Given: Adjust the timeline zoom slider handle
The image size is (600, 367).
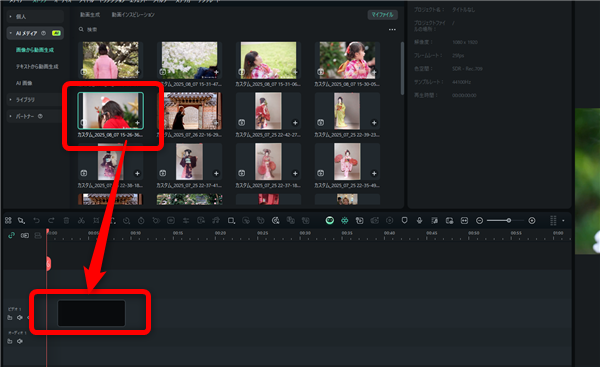Looking at the screenshot, I should [509, 220].
